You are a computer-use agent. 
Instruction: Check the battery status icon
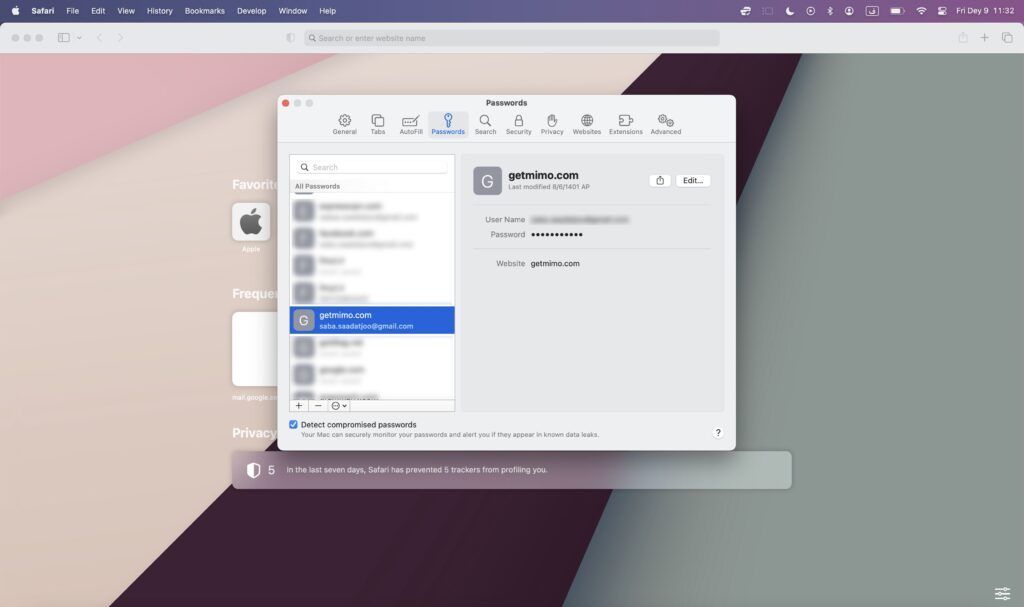click(897, 10)
